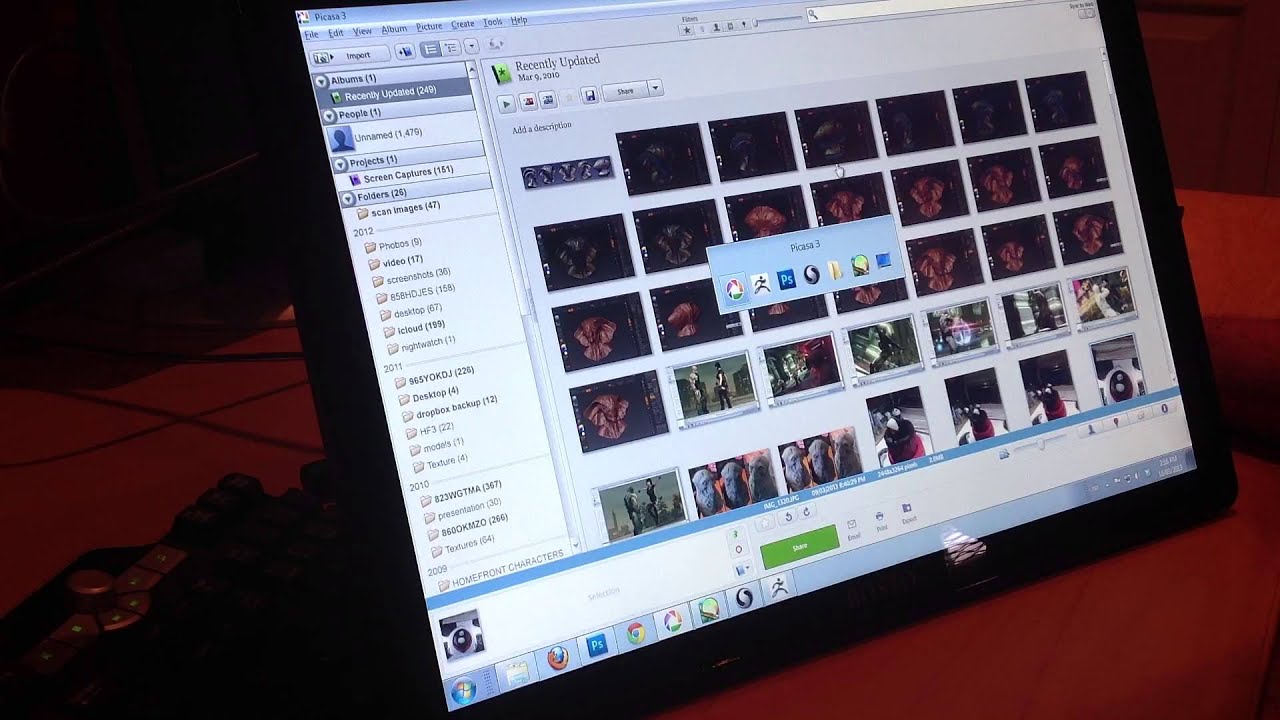The width and height of the screenshot is (1280, 720).
Task: Click the create new album icon beside Import
Action: click(x=405, y=51)
